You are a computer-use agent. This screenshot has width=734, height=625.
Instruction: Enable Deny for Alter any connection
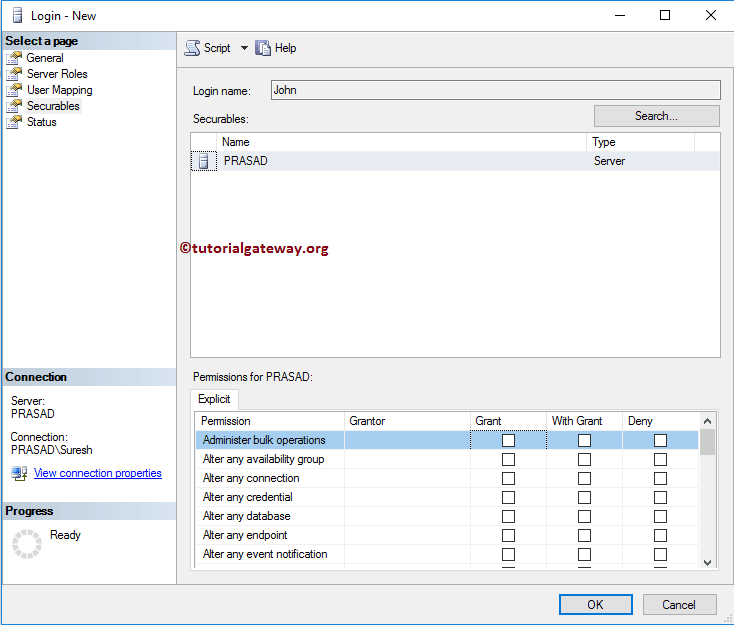click(661, 478)
